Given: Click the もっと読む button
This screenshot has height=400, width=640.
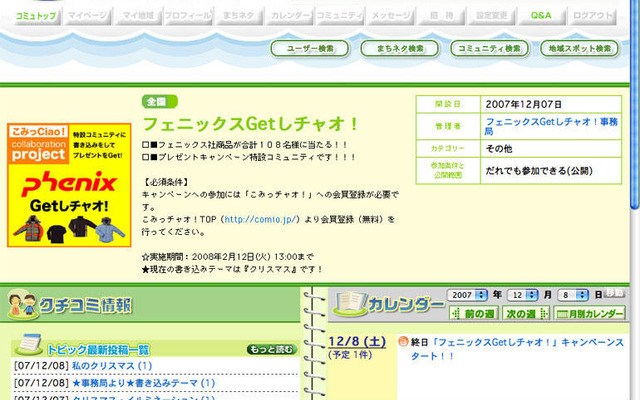Looking at the screenshot, I should pyautogui.click(x=271, y=349).
